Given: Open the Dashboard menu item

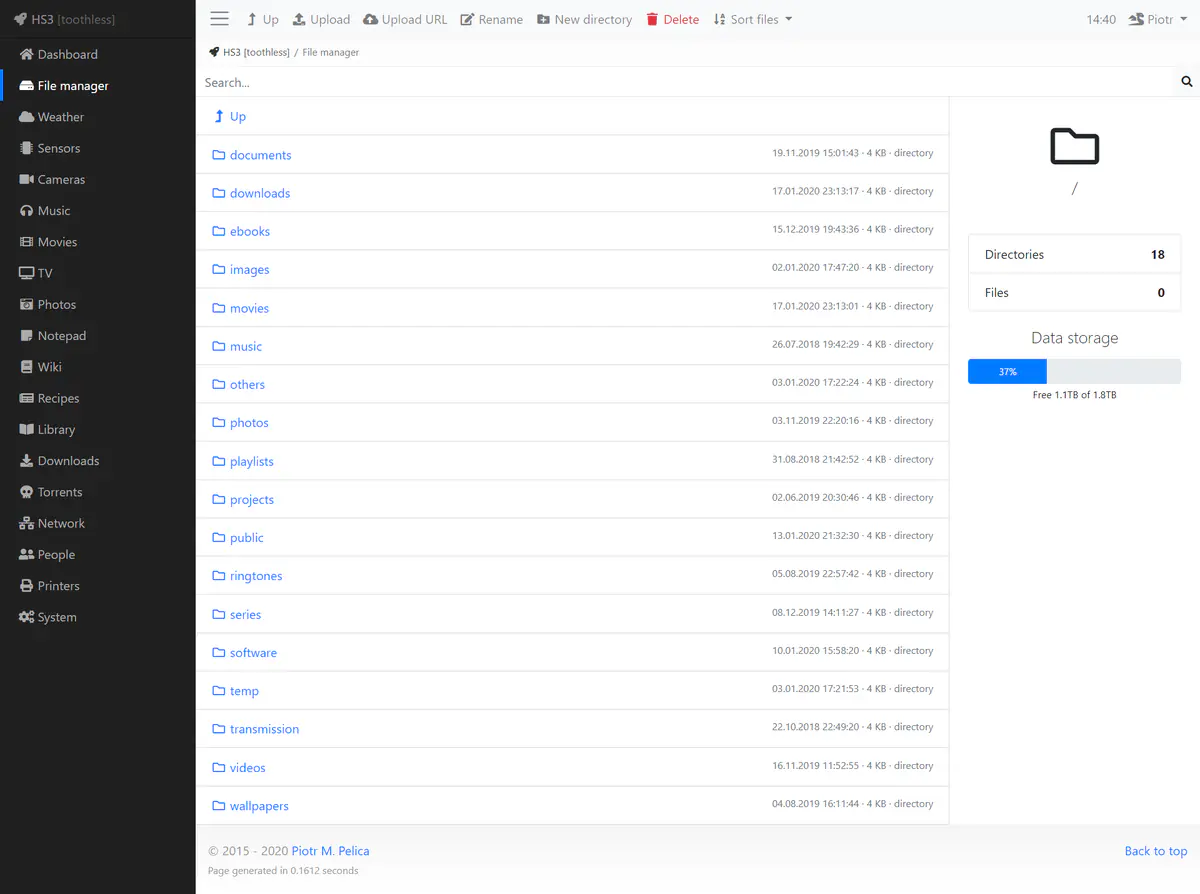Looking at the screenshot, I should point(67,54).
